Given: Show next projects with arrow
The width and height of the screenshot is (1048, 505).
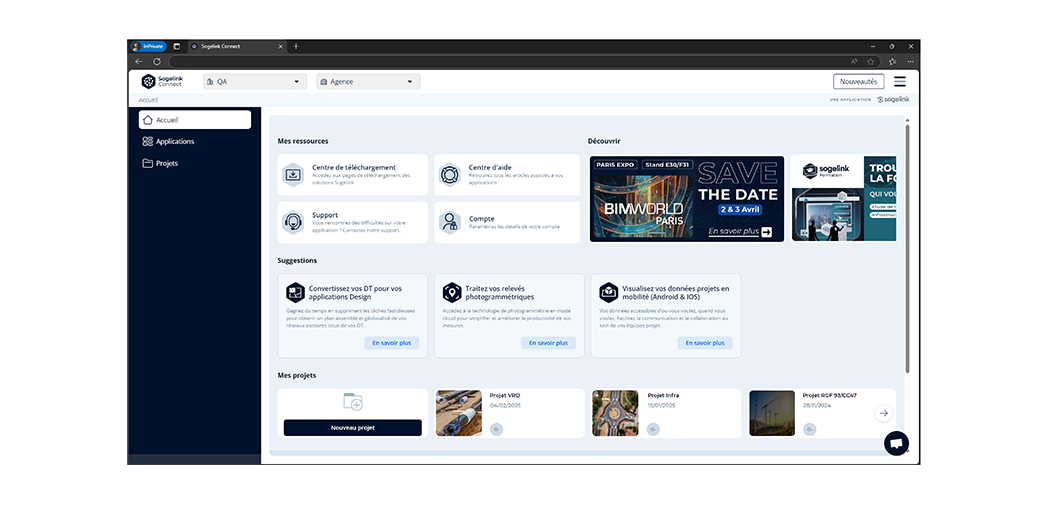Looking at the screenshot, I should tap(883, 413).
